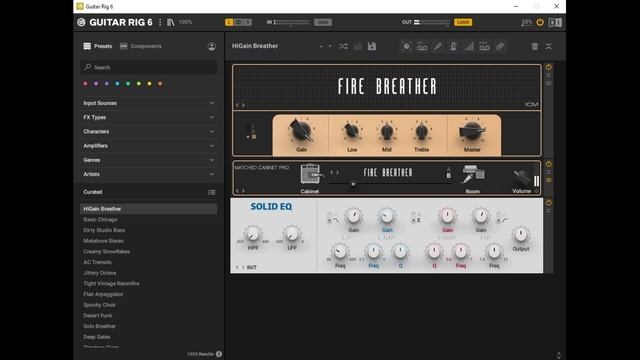The height and width of the screenshot is (360, 640).
Task: Select the Dirty Studio Bass preset
Action: pos(104,230)
